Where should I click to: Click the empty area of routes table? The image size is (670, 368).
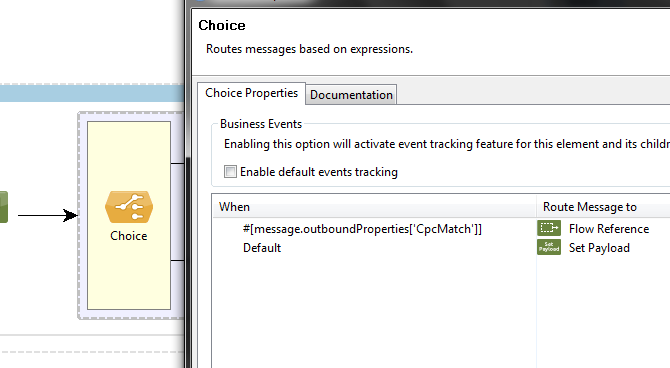pyautogui.click(x=374, y=312)
